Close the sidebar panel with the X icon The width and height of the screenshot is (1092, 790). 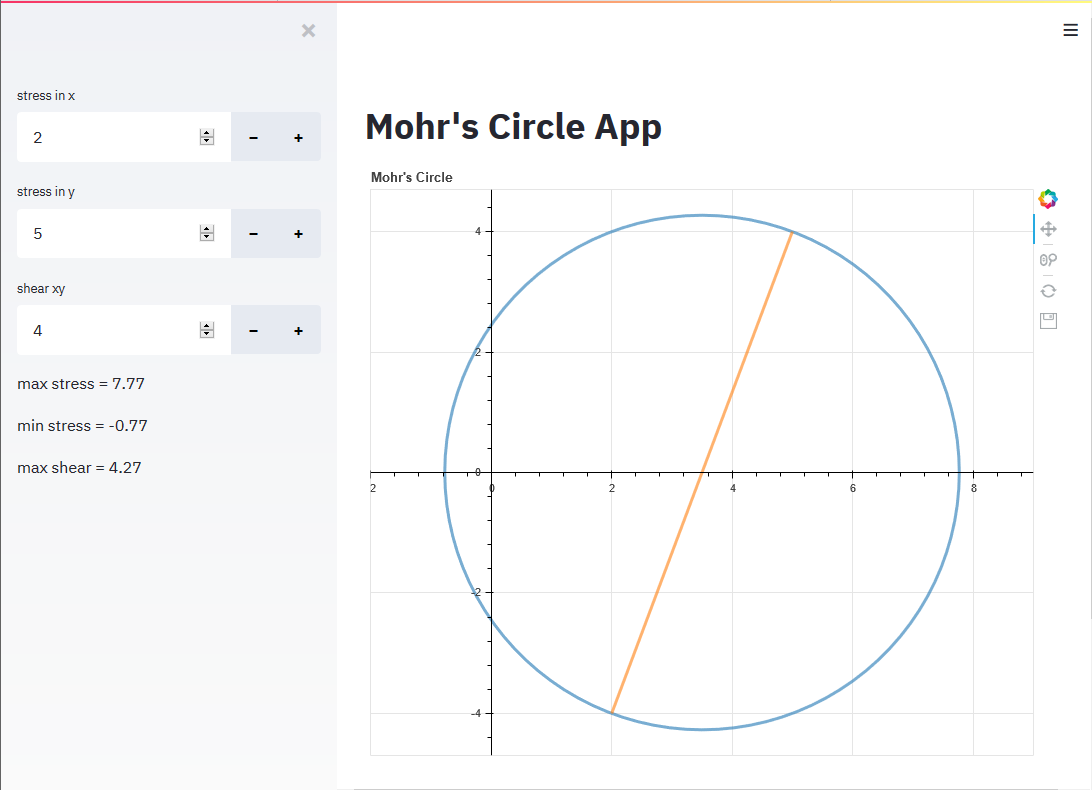pyautogui.click(x=308, y=30)
